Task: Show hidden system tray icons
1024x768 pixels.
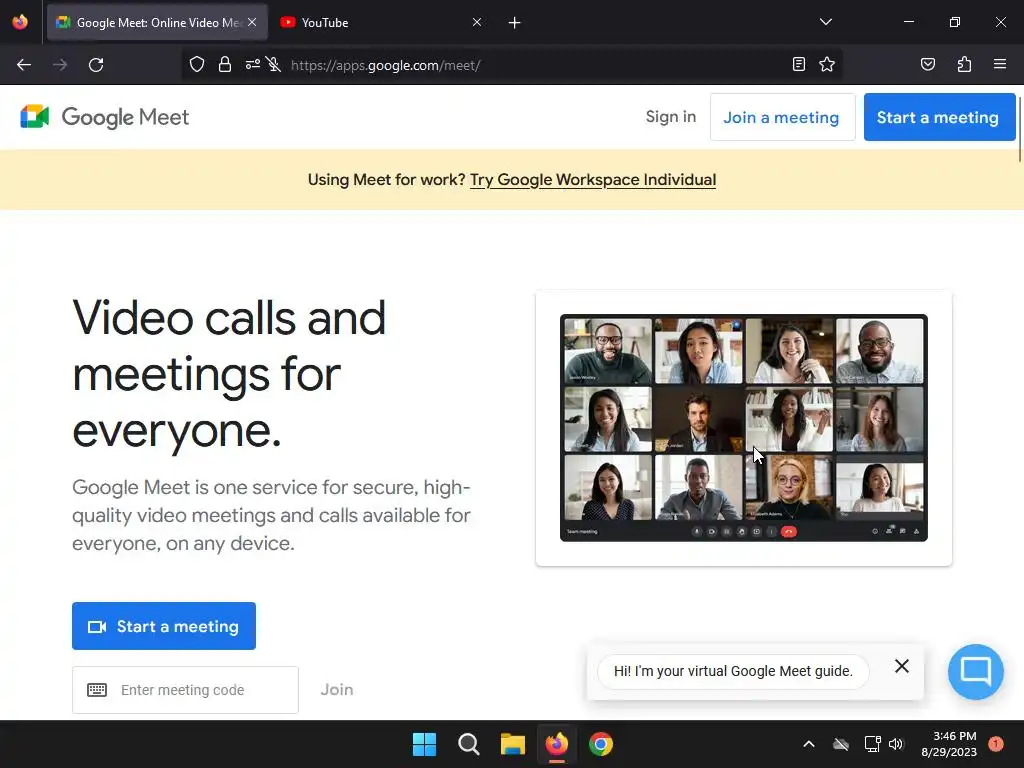Action: pyautogui.click(x=808, y=744)
